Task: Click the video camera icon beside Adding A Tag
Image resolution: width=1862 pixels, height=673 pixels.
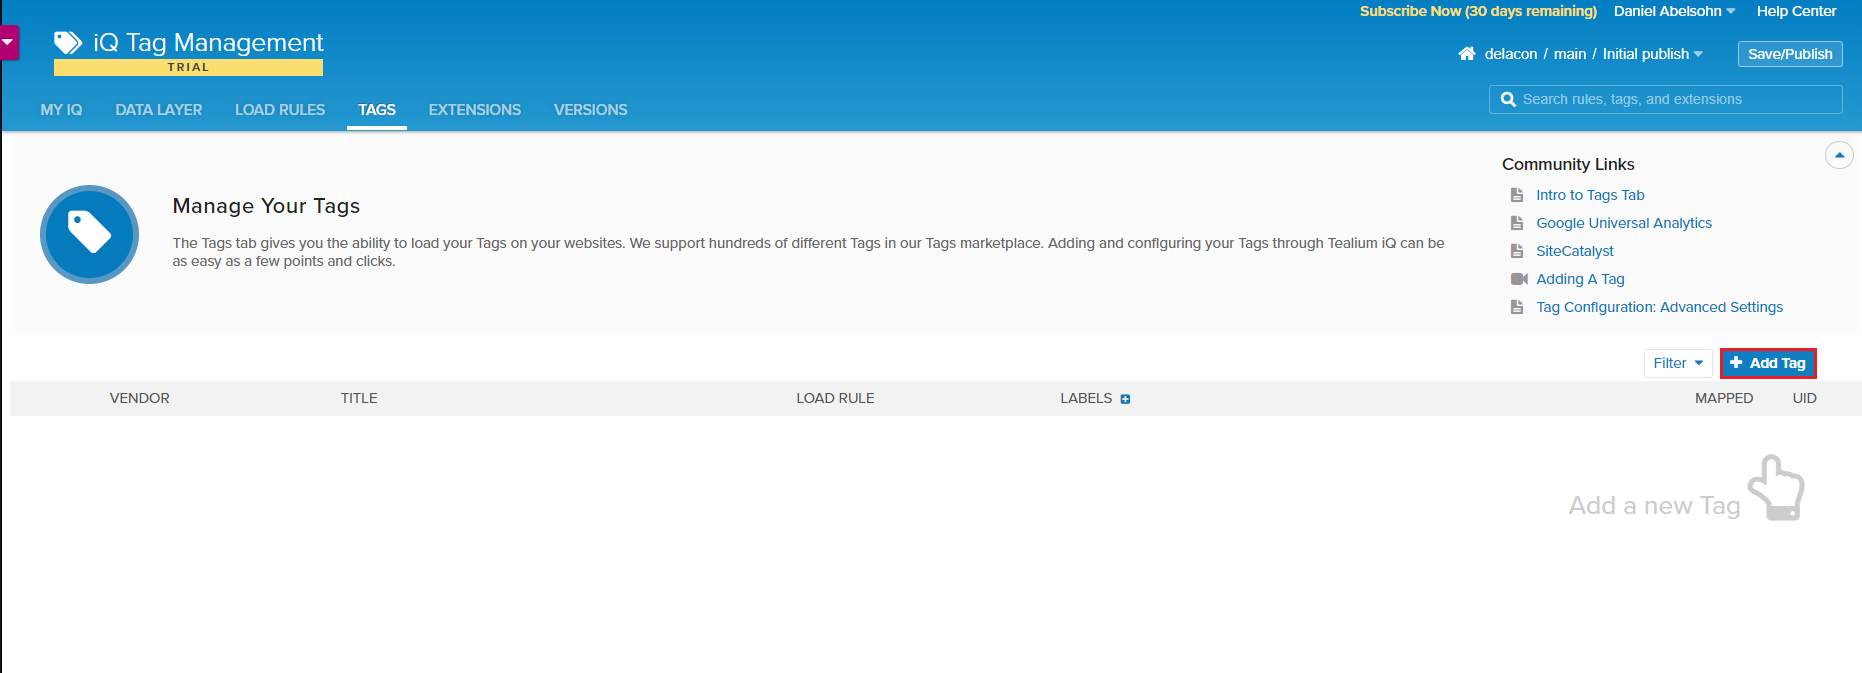Action: point(1519,279)
